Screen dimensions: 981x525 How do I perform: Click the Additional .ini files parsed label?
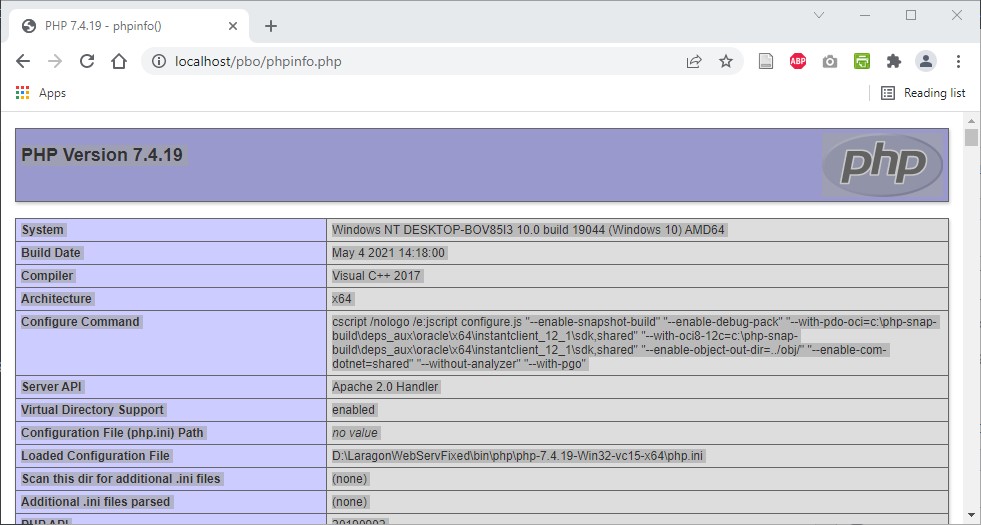pos(96,502)
